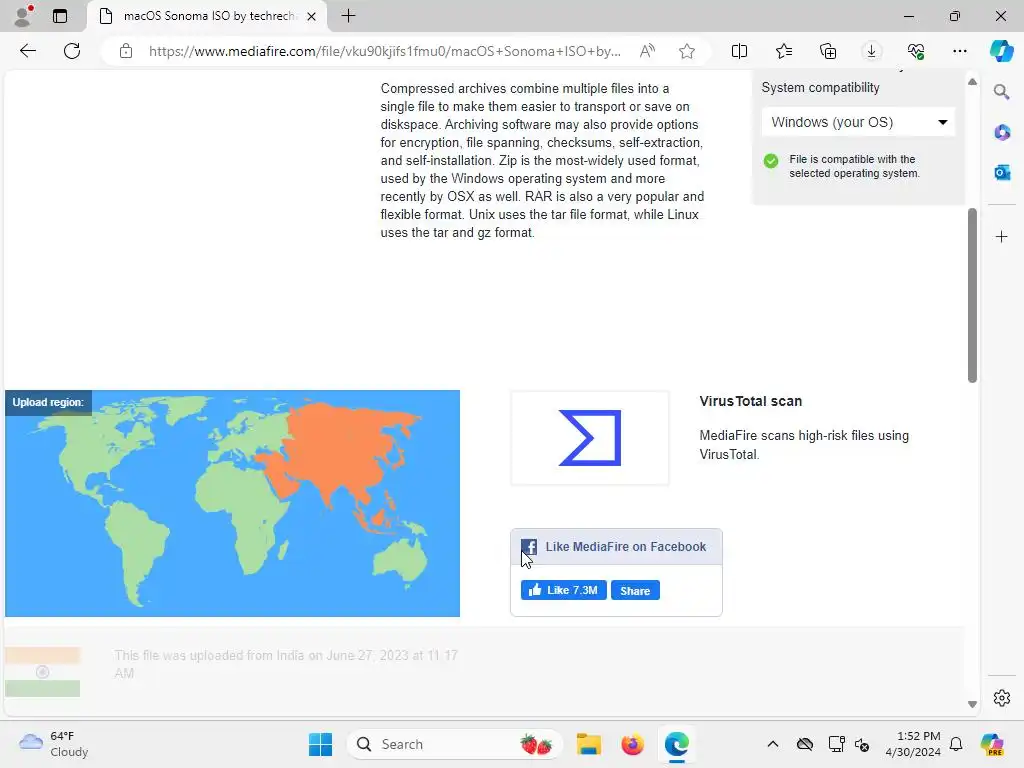Click the India flag image
The image size is (1024, 768).
pos(42,672)
